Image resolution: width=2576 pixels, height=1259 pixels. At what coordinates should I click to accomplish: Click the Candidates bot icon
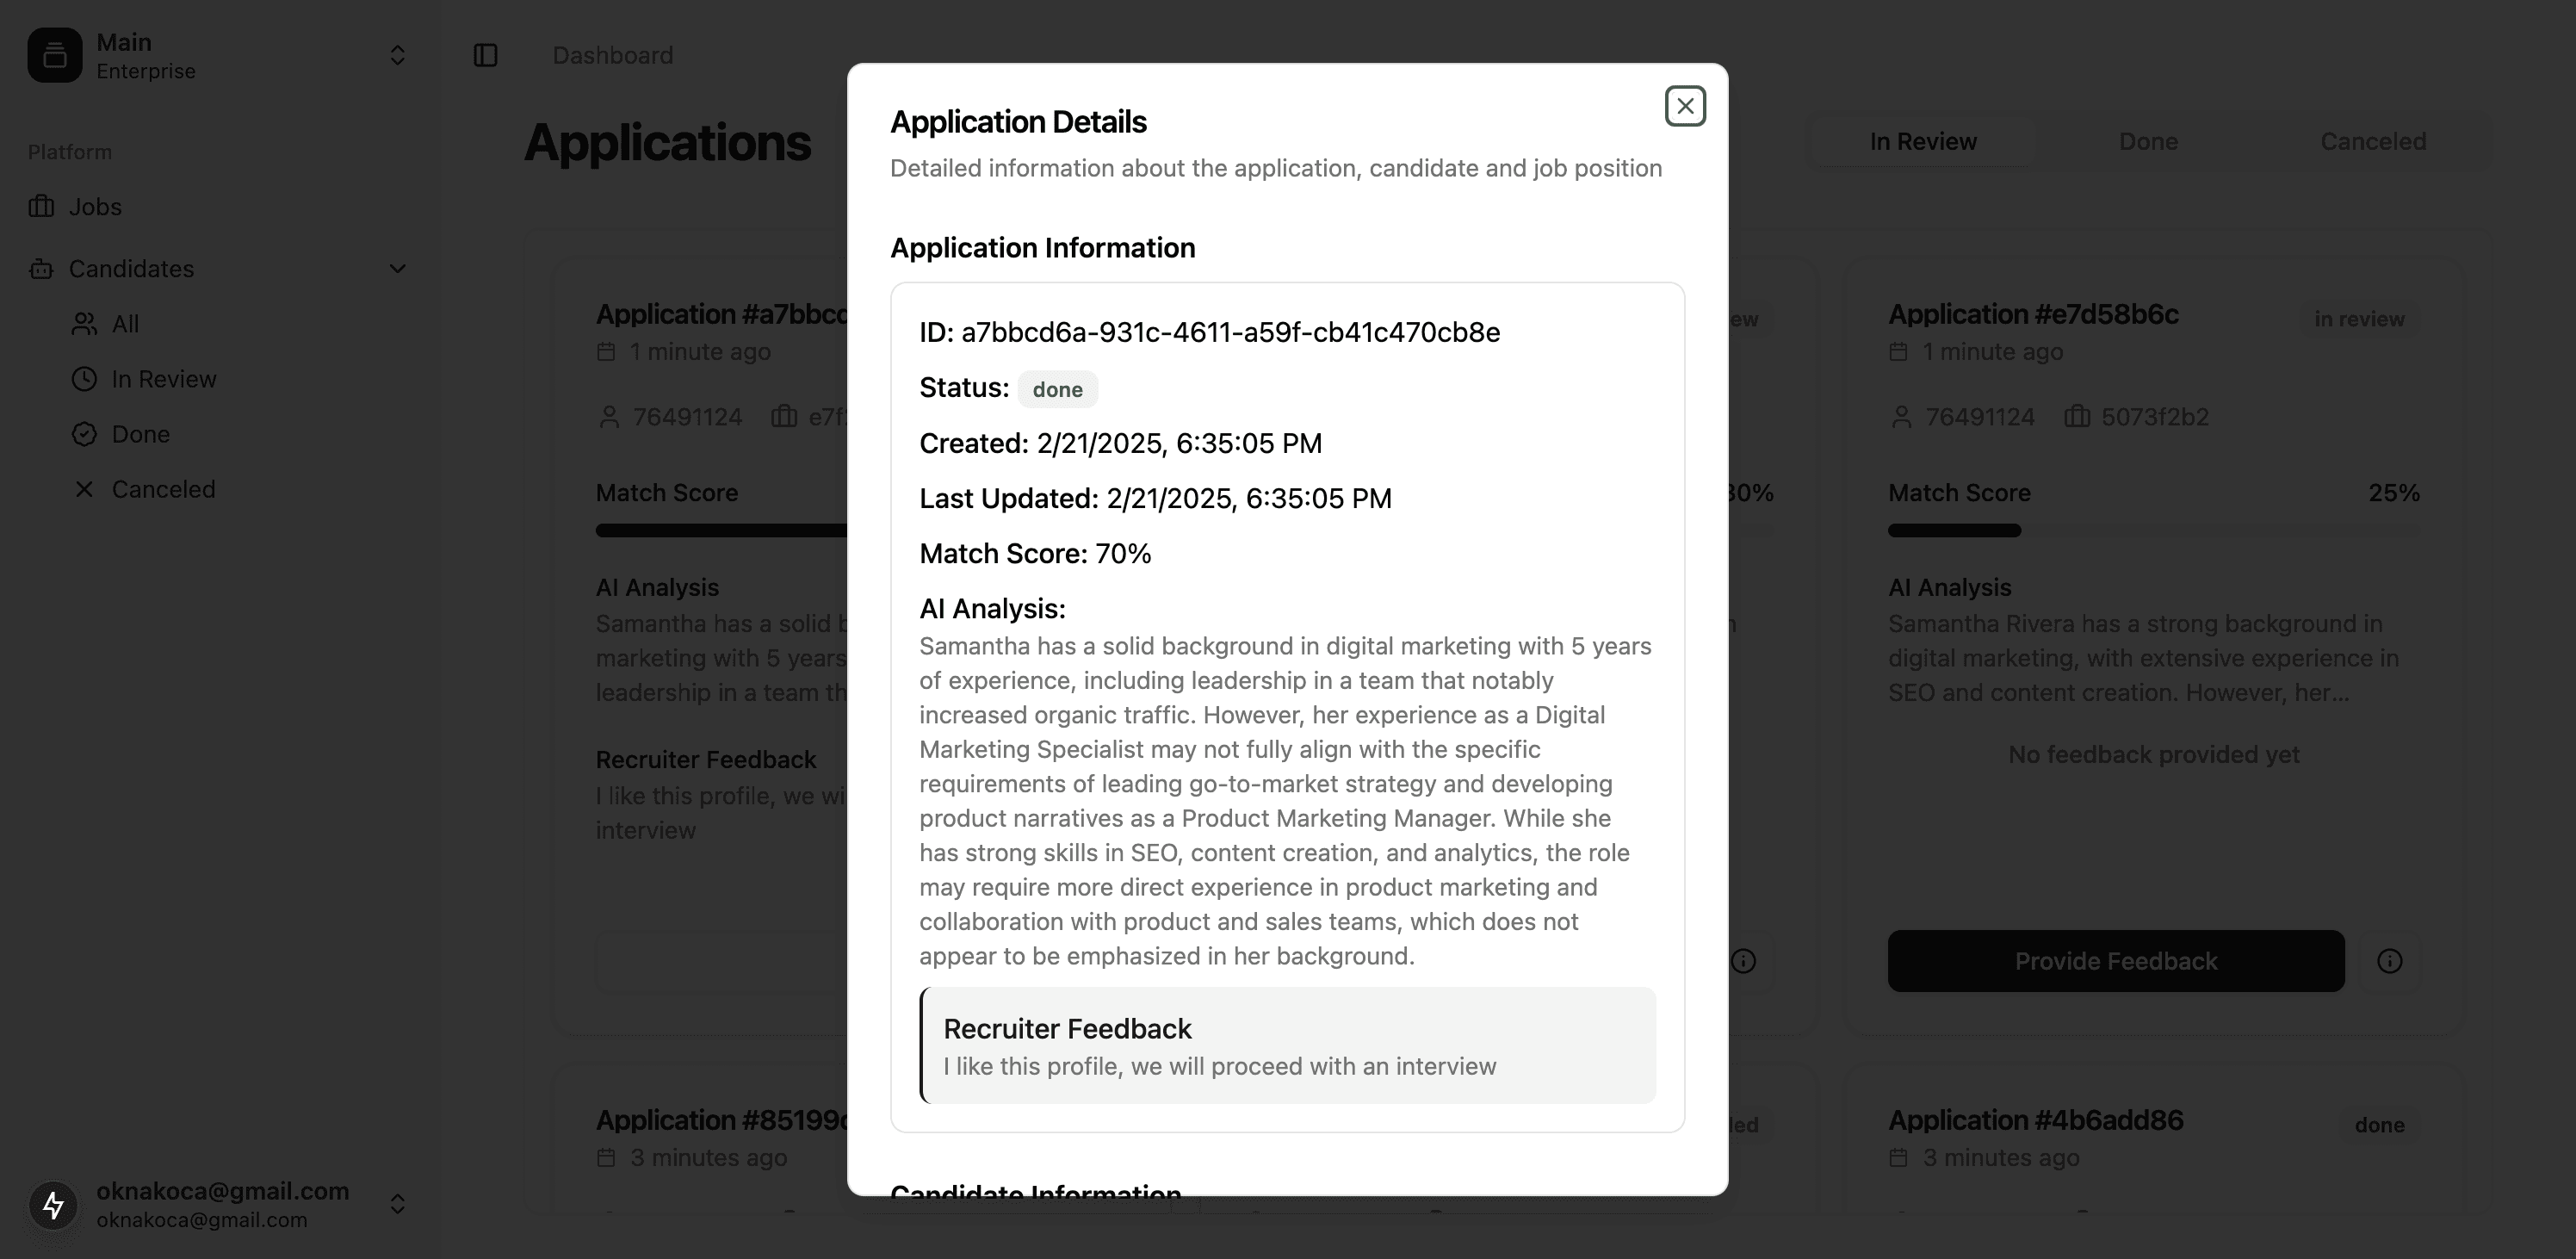click(x=41, y=269)
